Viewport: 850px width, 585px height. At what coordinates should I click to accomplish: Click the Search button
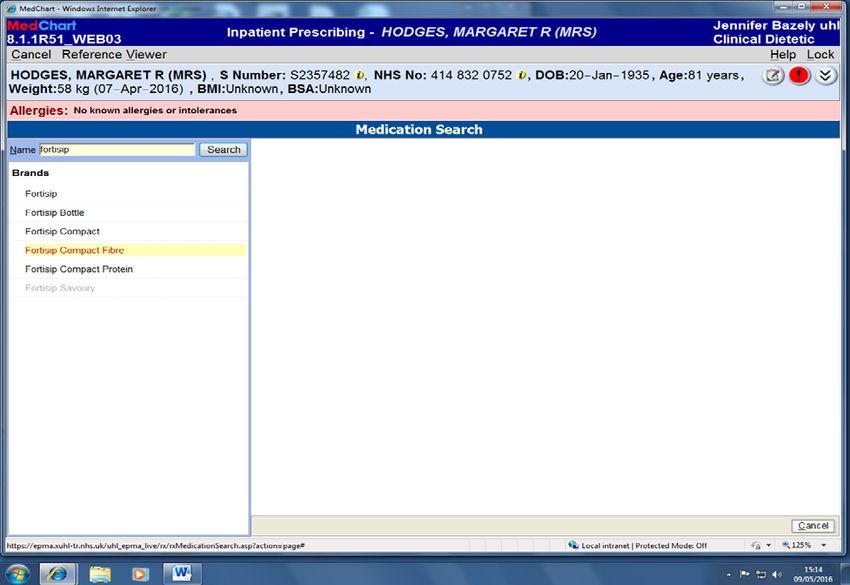[223, 150]
